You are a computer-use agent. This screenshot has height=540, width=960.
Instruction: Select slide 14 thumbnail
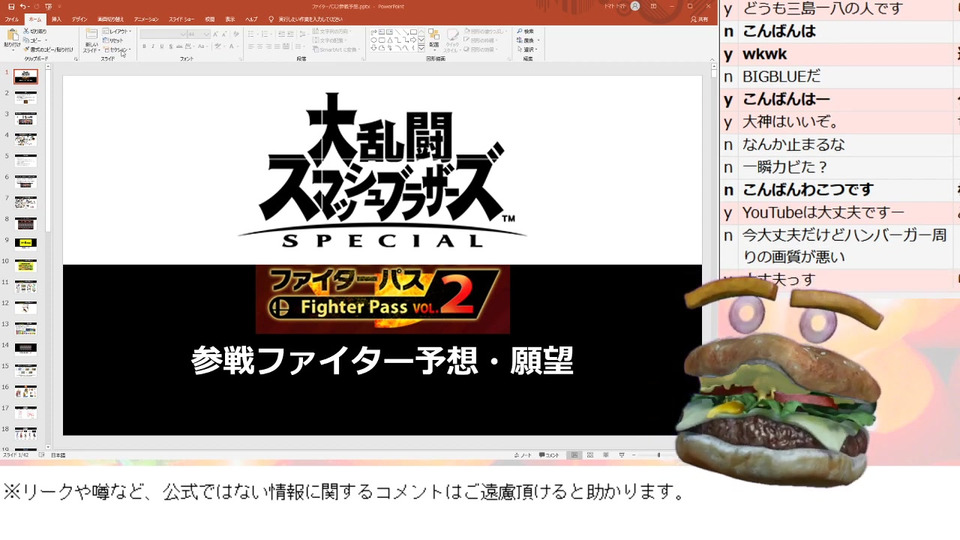tap(26, 349)
